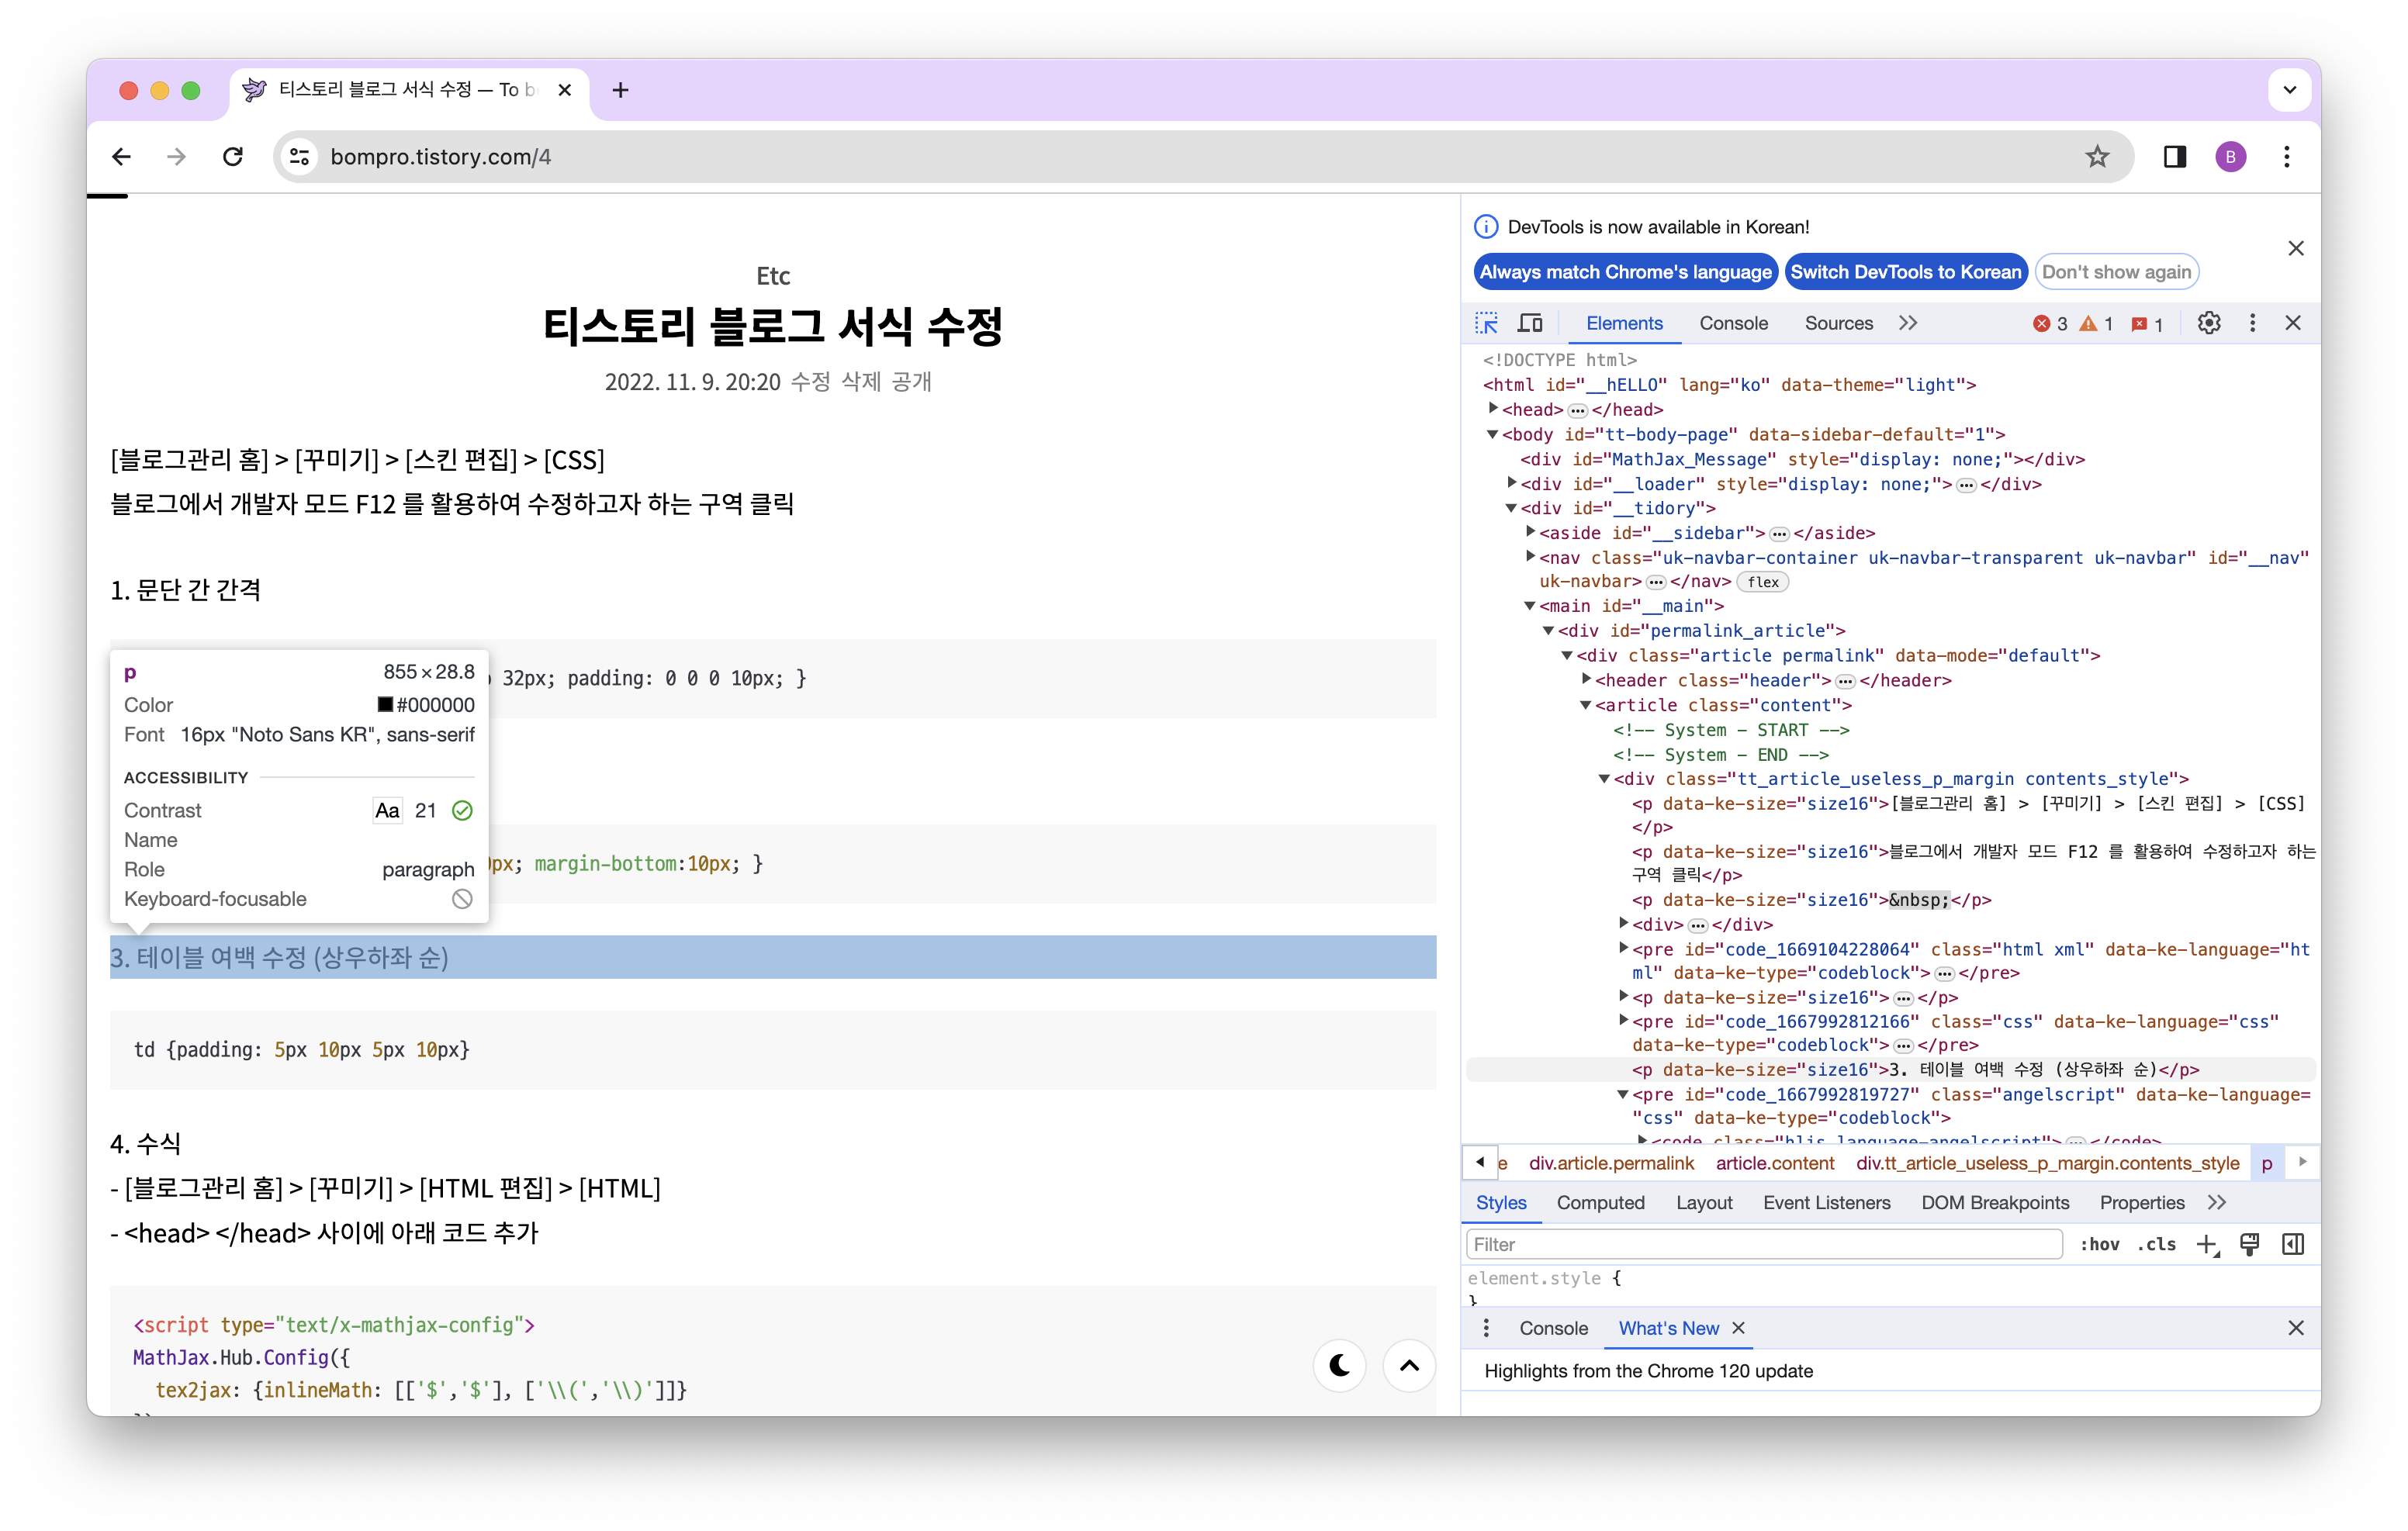Switch to the Console tab
2408x1531 pixels.
1733,323
